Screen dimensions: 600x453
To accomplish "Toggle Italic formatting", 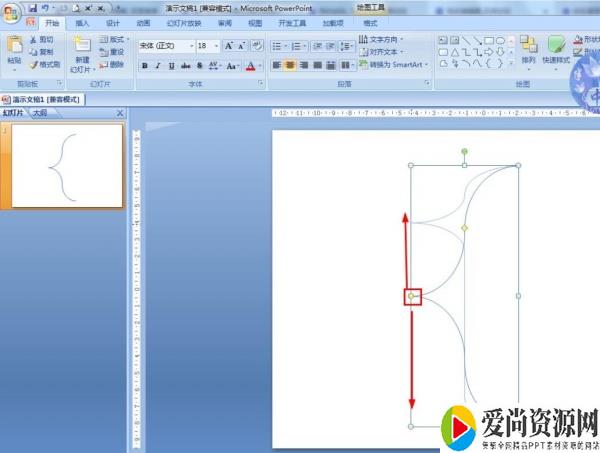I will [158, 66].
